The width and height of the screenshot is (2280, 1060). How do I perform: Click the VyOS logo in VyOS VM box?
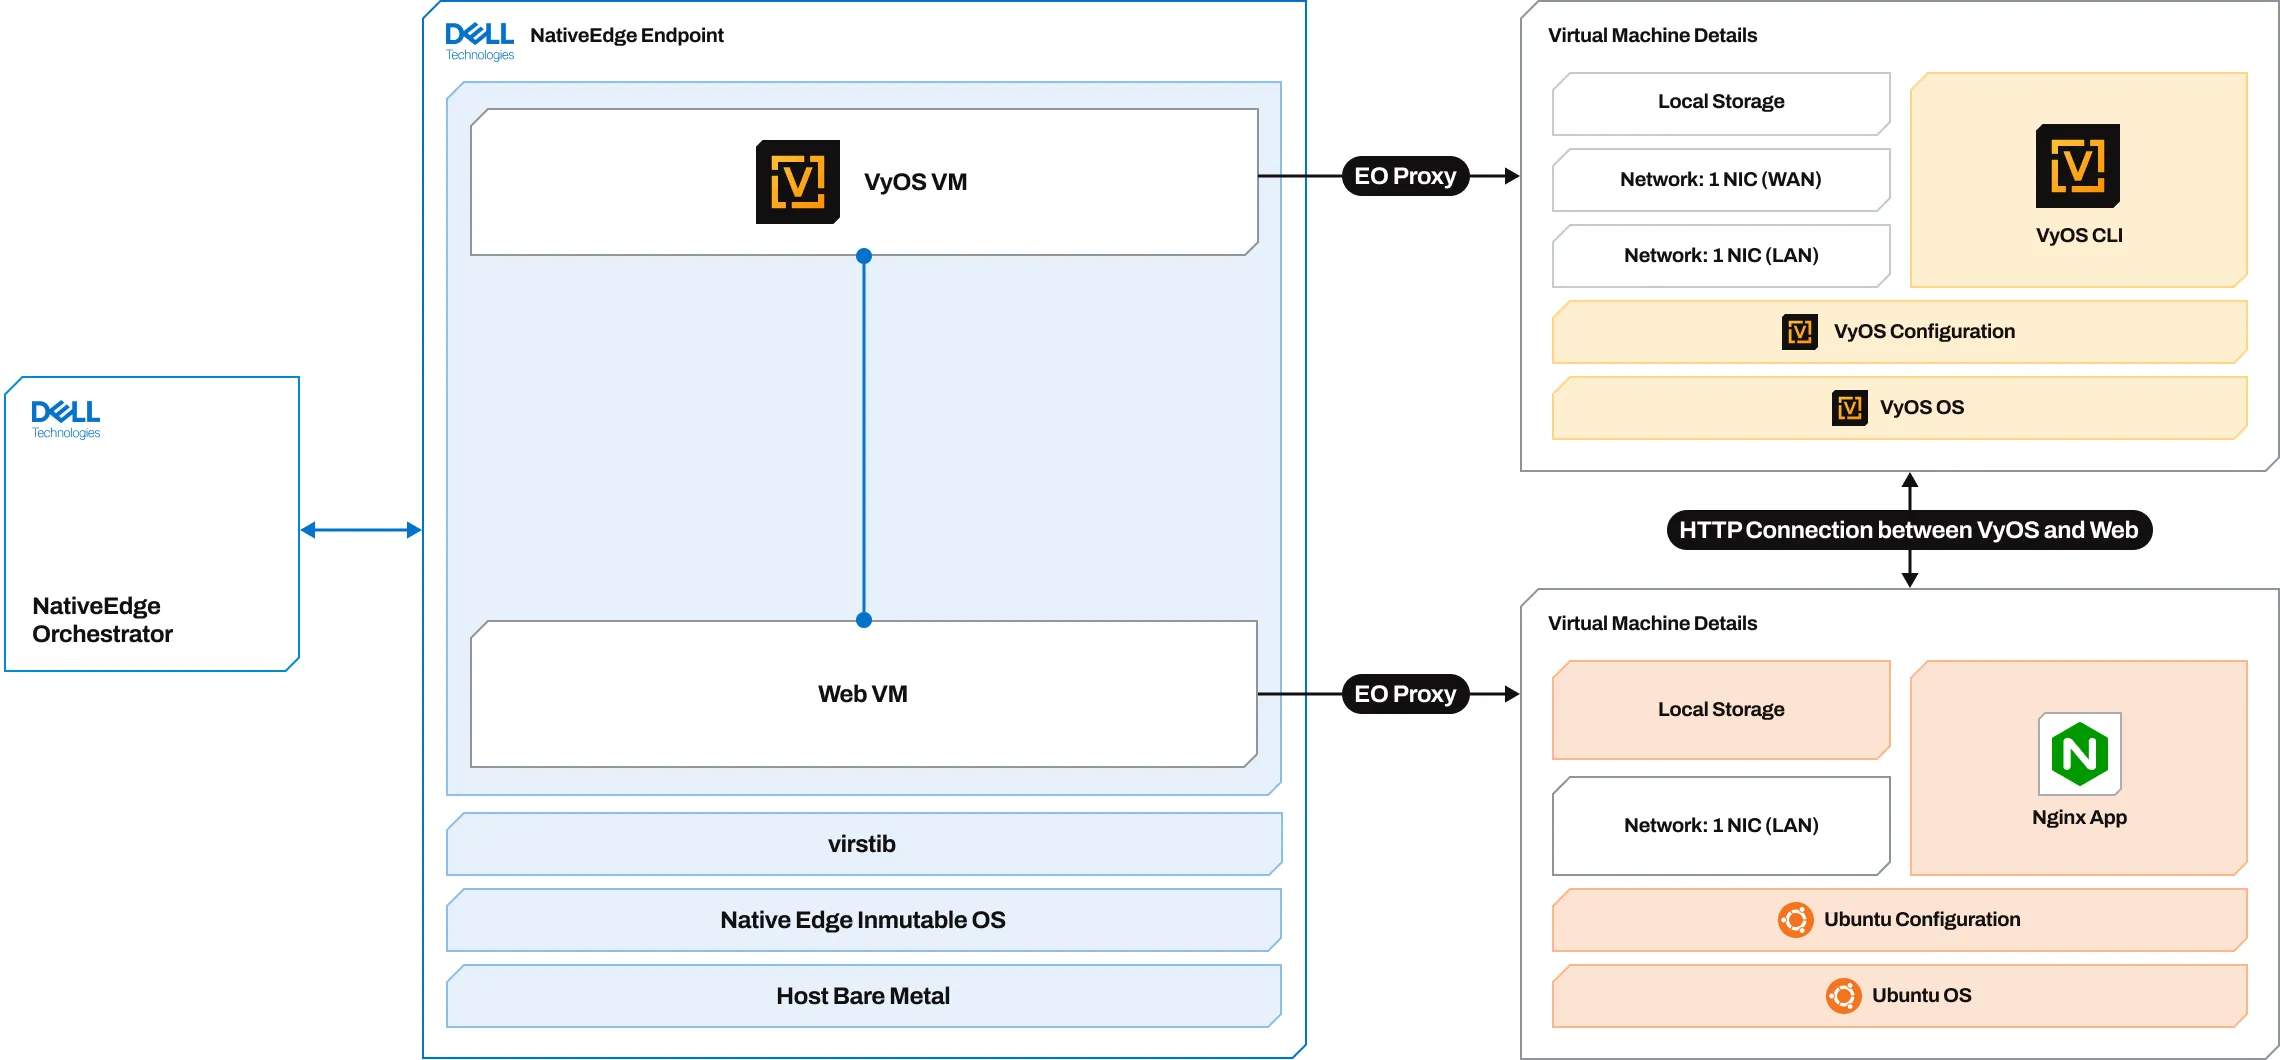tap(797, 182)
